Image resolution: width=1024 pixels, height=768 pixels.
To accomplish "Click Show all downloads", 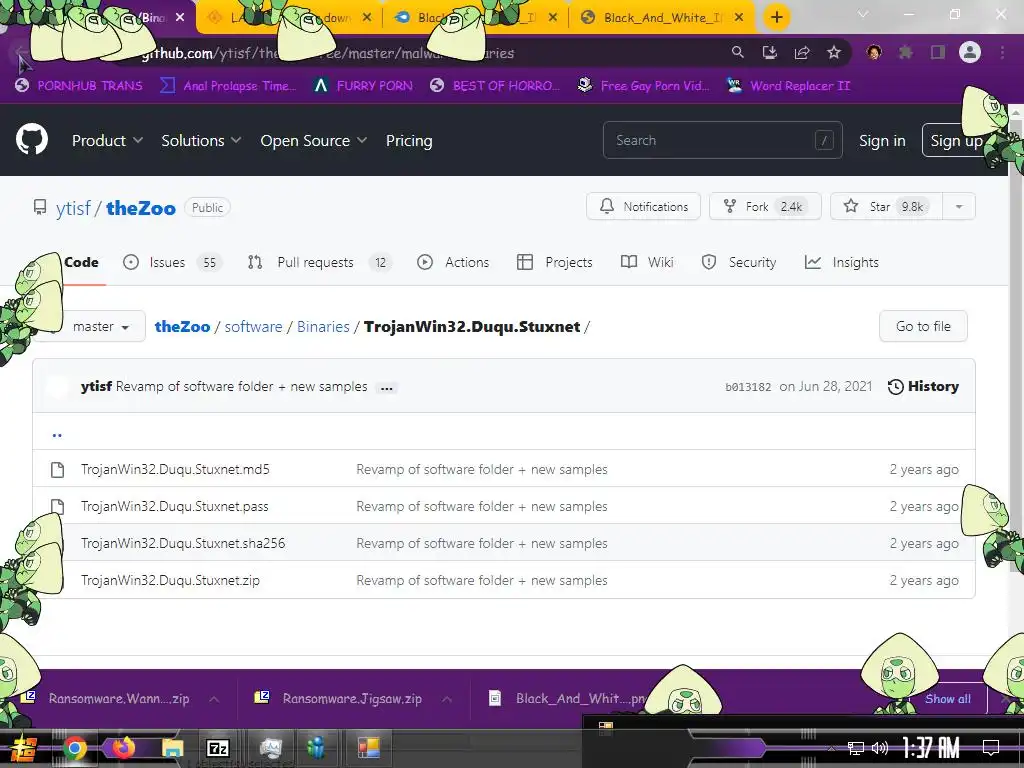I will (948, 699).
